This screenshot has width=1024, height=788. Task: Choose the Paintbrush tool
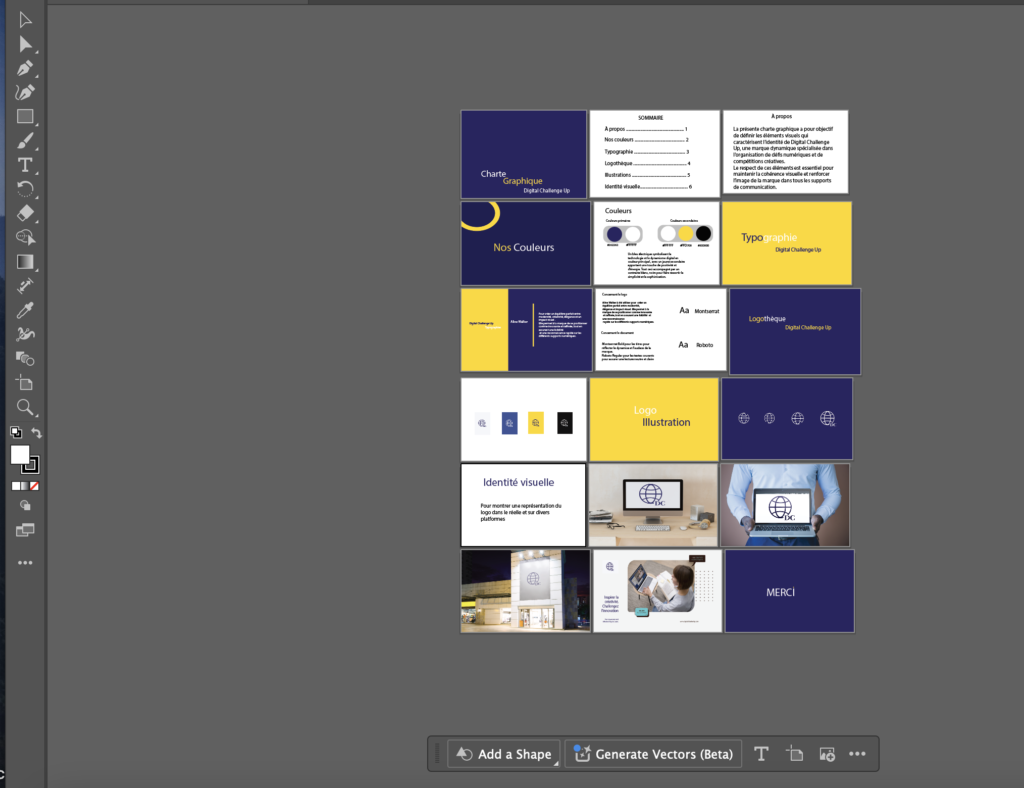[x=25, y=141]
